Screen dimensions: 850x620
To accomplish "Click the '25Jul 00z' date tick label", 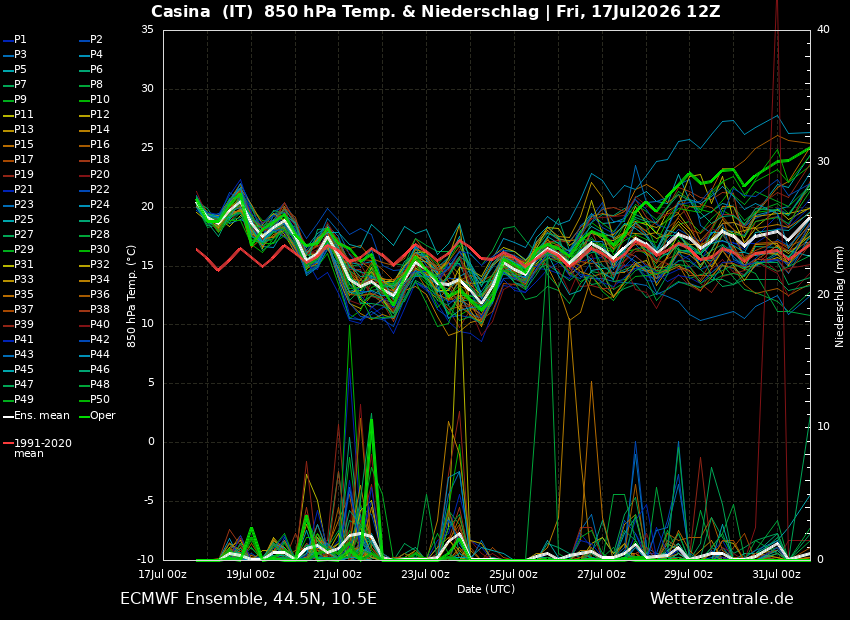I will (x=513, y=574).
